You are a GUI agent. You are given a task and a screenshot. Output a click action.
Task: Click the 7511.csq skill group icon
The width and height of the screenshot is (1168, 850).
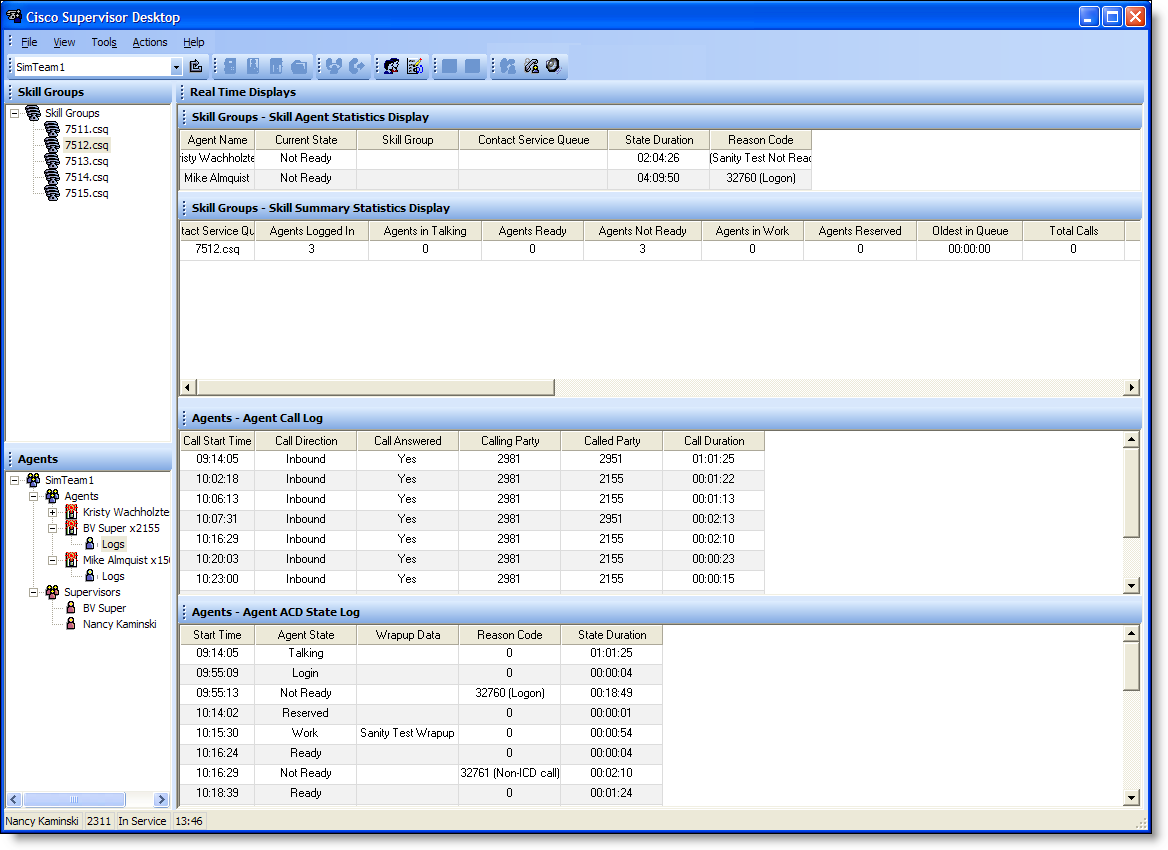[51, 129]
